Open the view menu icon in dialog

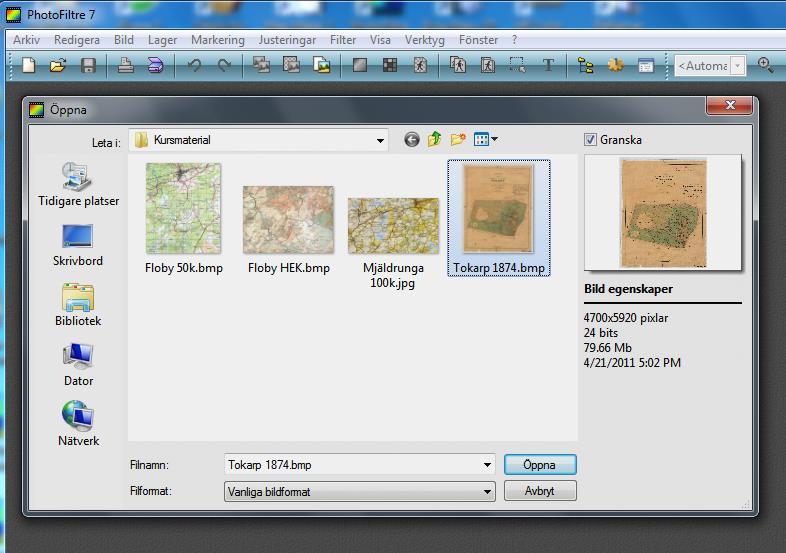pyautogui.click(x=485, y=139)
